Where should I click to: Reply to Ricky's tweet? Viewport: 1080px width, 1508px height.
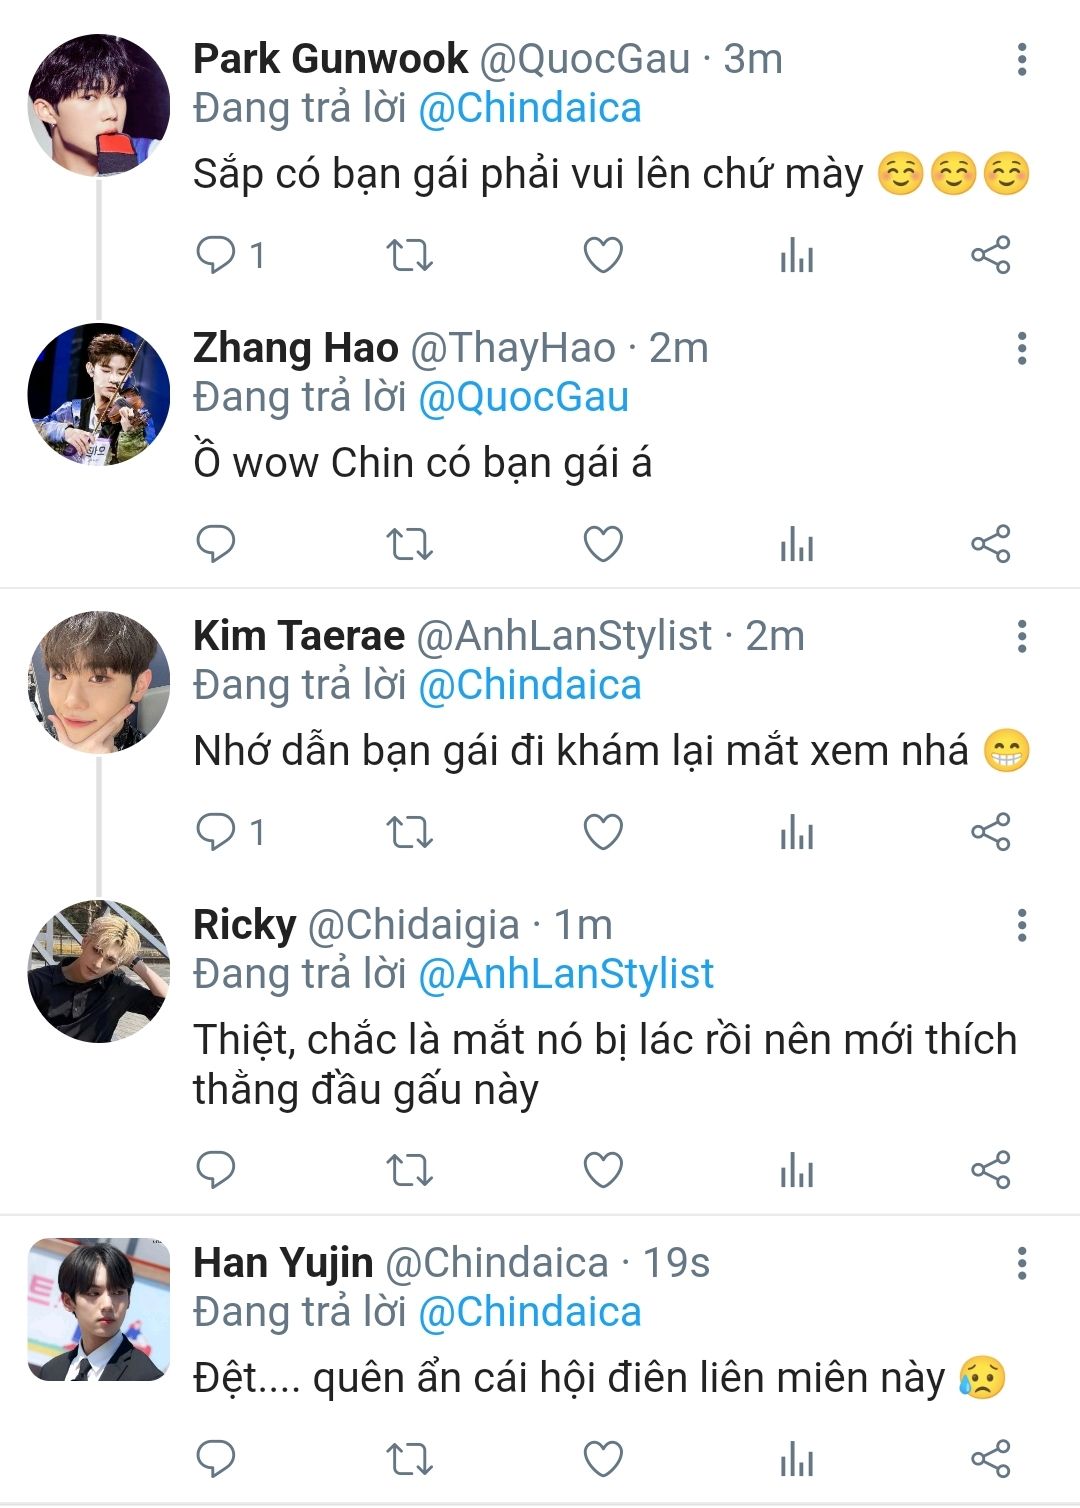tap(216, 1169)
